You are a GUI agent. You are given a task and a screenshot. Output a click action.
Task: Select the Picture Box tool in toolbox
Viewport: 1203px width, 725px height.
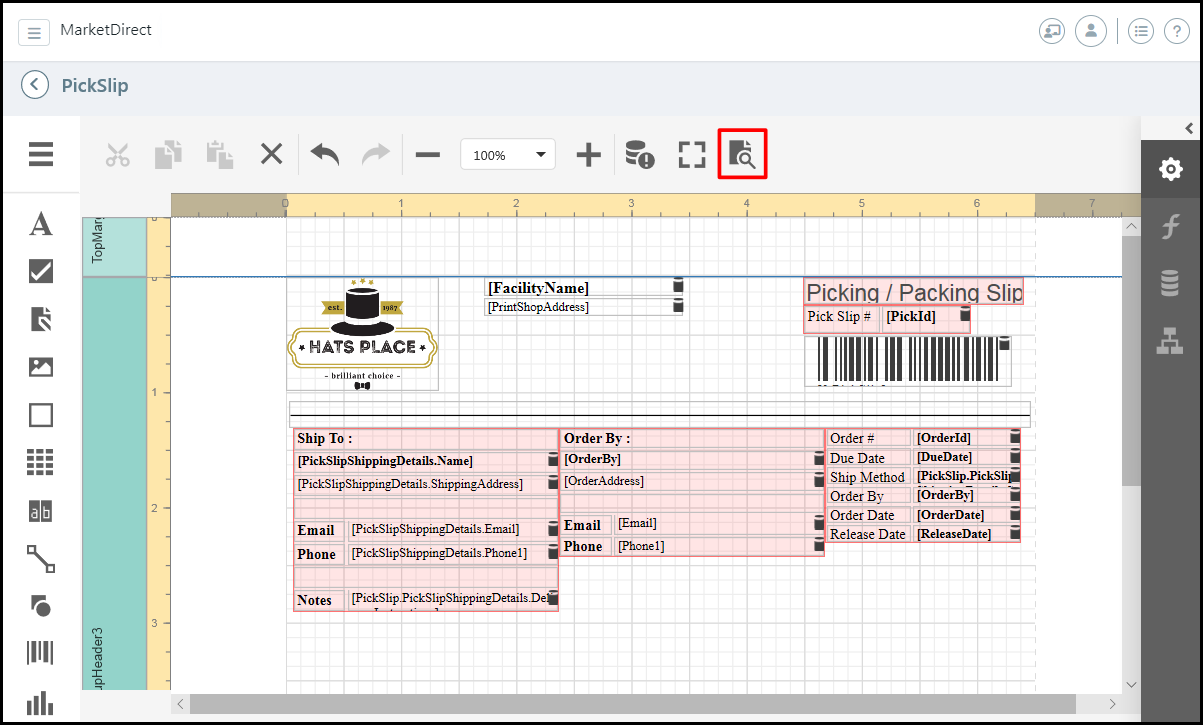point(41,367)
